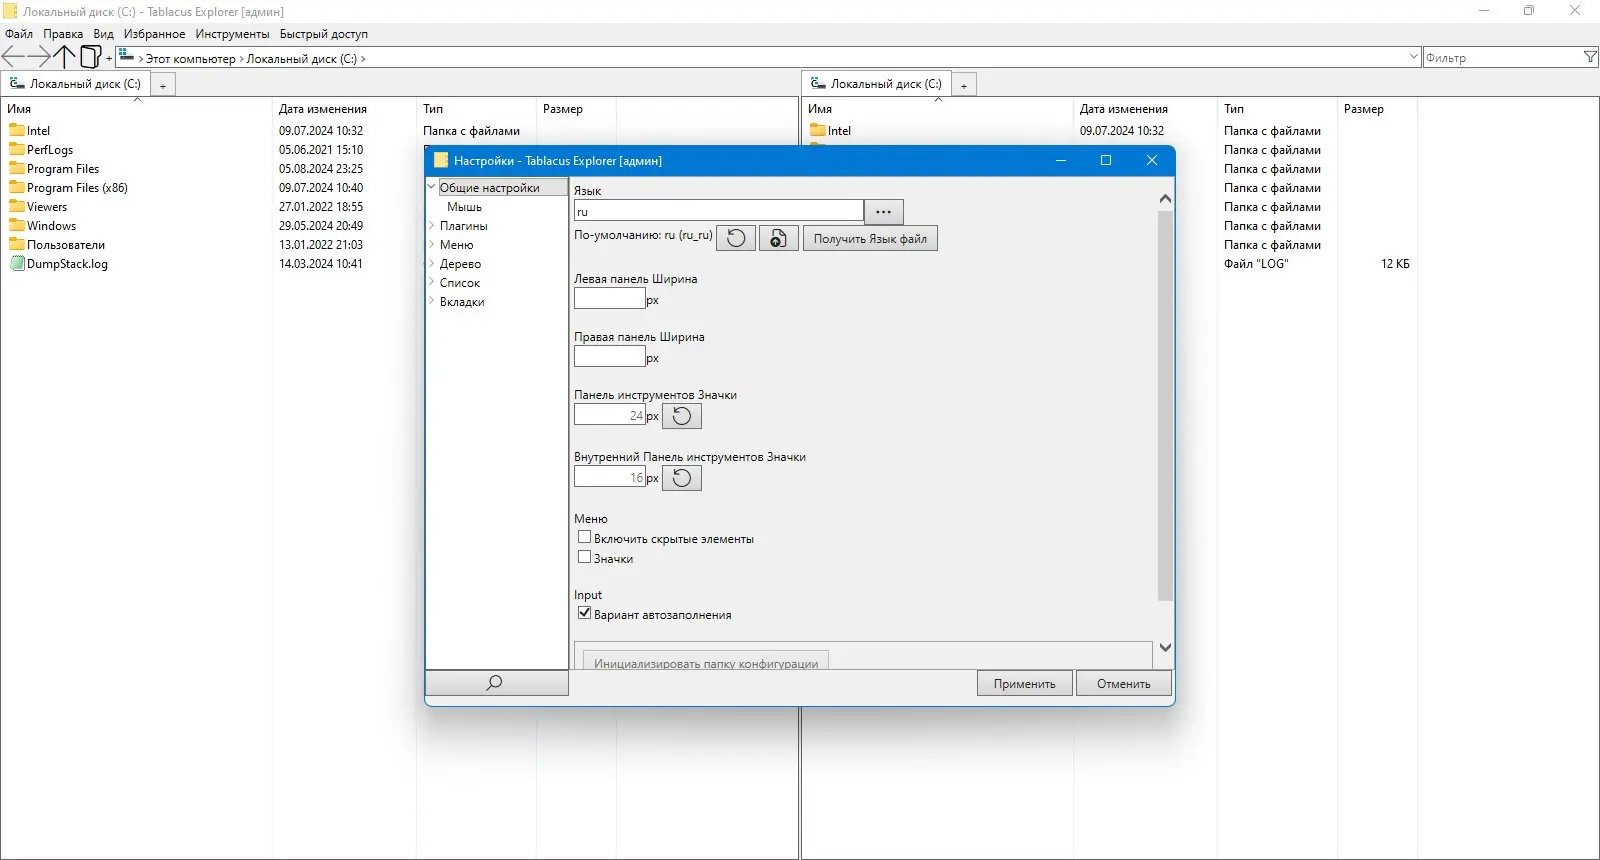
Task: Expand the Дерево tree node
Action: [x=432, y=263]
